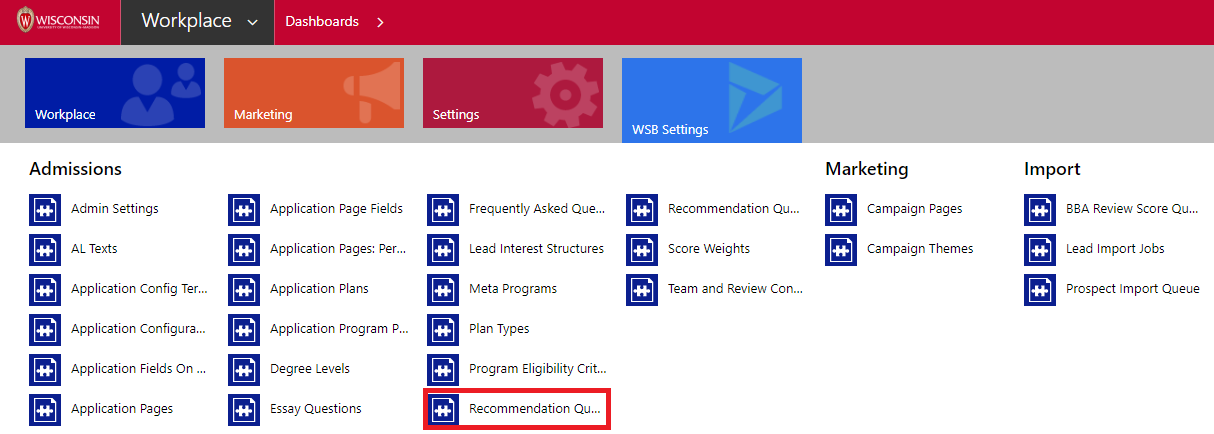Viewport: 1214px width, 434px height.
Task: Expand the Workplace dropdown chevron
Action: click(x=252, y=22)
